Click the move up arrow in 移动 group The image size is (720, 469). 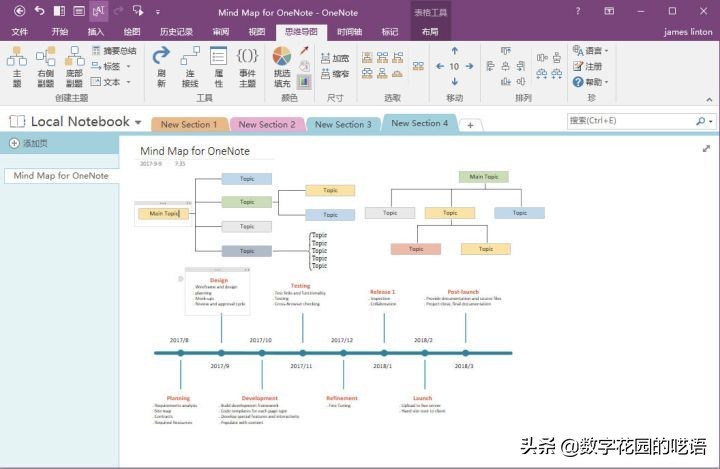tap(455, 51)
